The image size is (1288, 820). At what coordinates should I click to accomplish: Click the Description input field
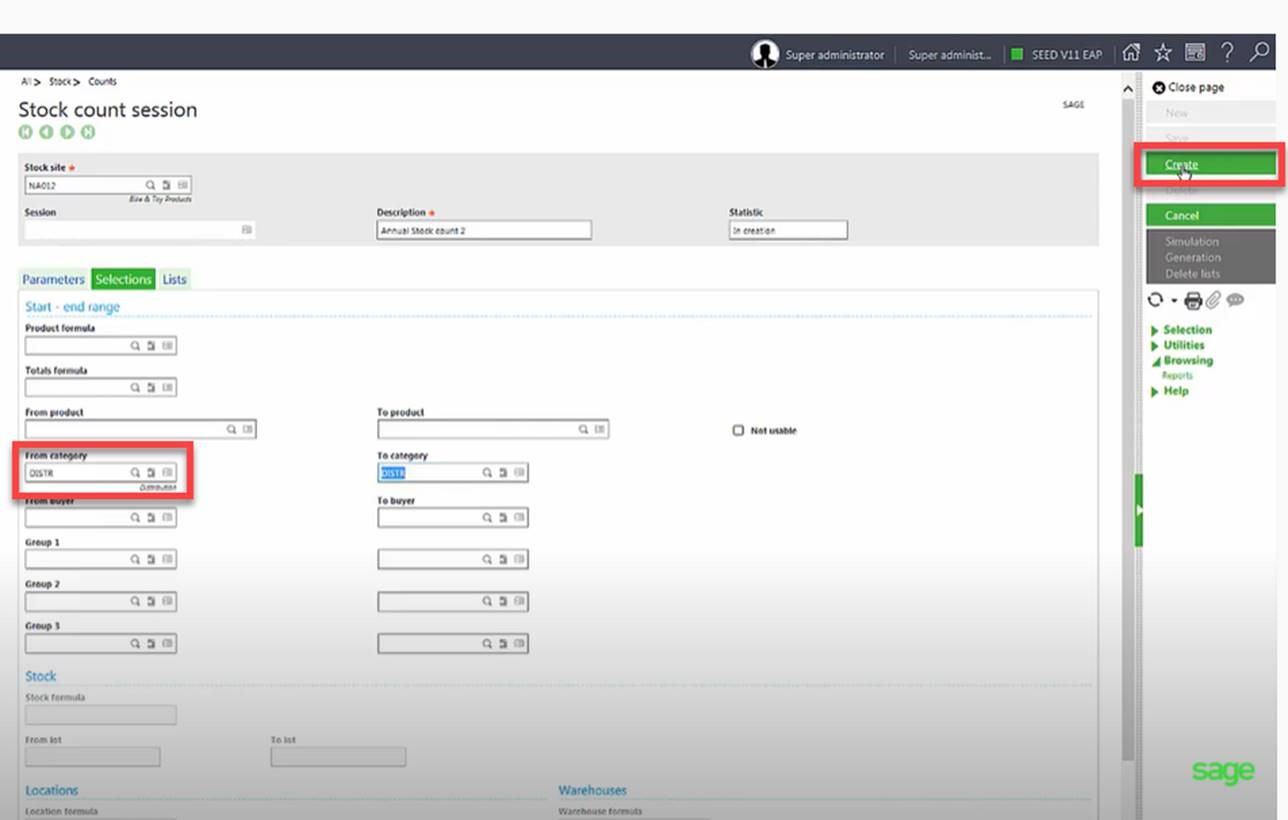click(483, 229)
